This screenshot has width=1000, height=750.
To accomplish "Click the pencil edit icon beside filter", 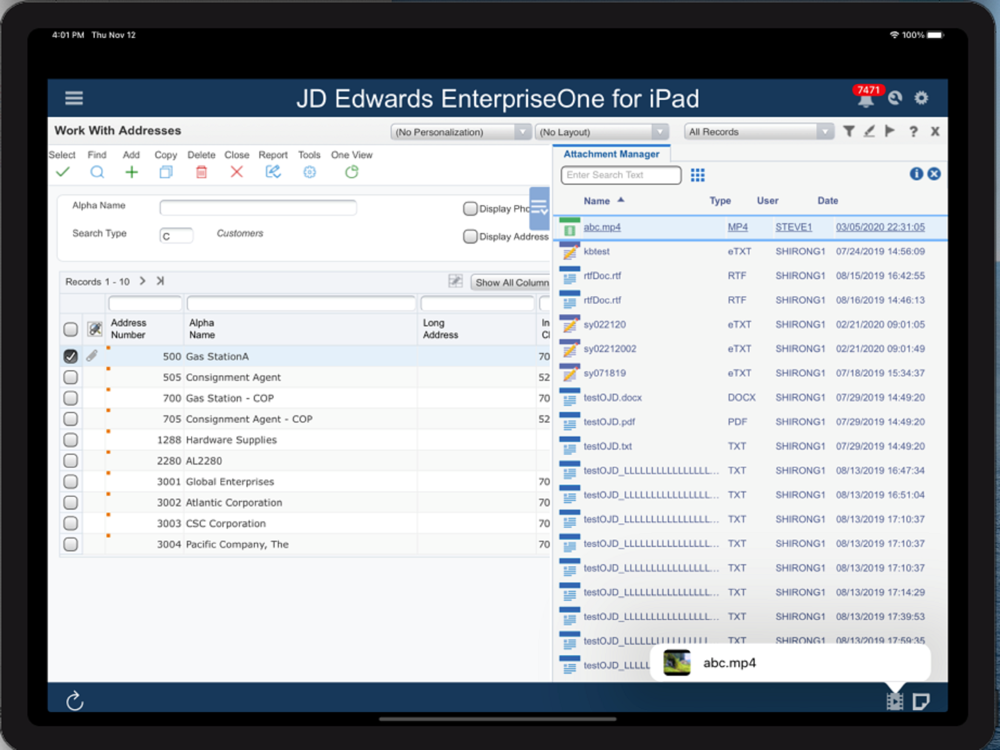I will pos(869,131).
